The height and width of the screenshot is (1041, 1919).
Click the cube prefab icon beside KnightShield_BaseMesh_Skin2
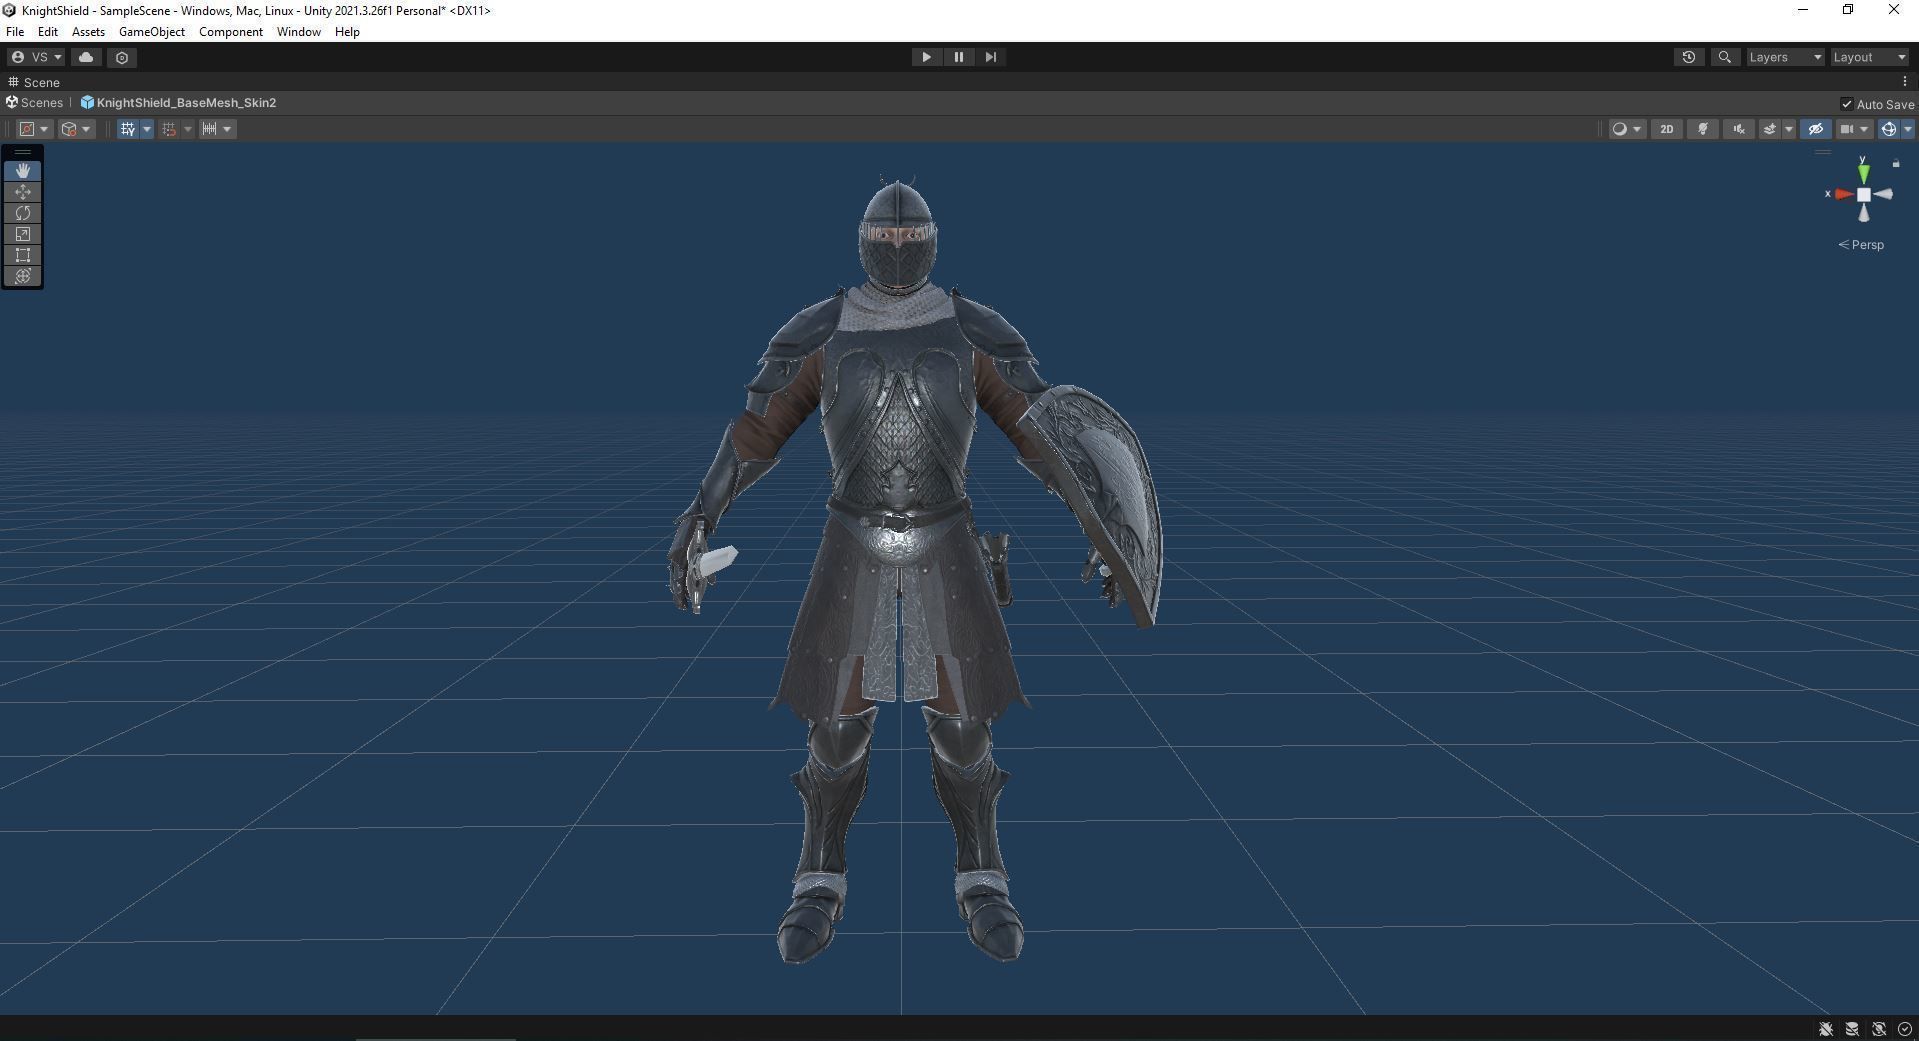(x=87, y=103)
